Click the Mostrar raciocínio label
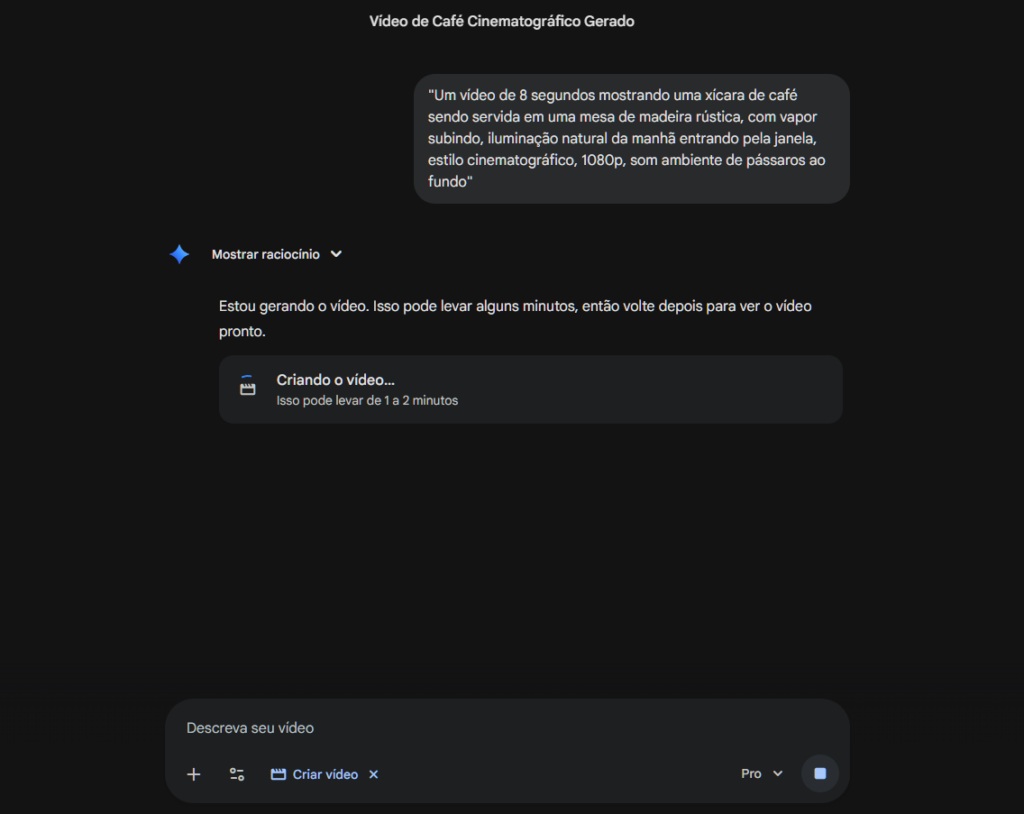 pyautogui.click(x=265, y=254)
